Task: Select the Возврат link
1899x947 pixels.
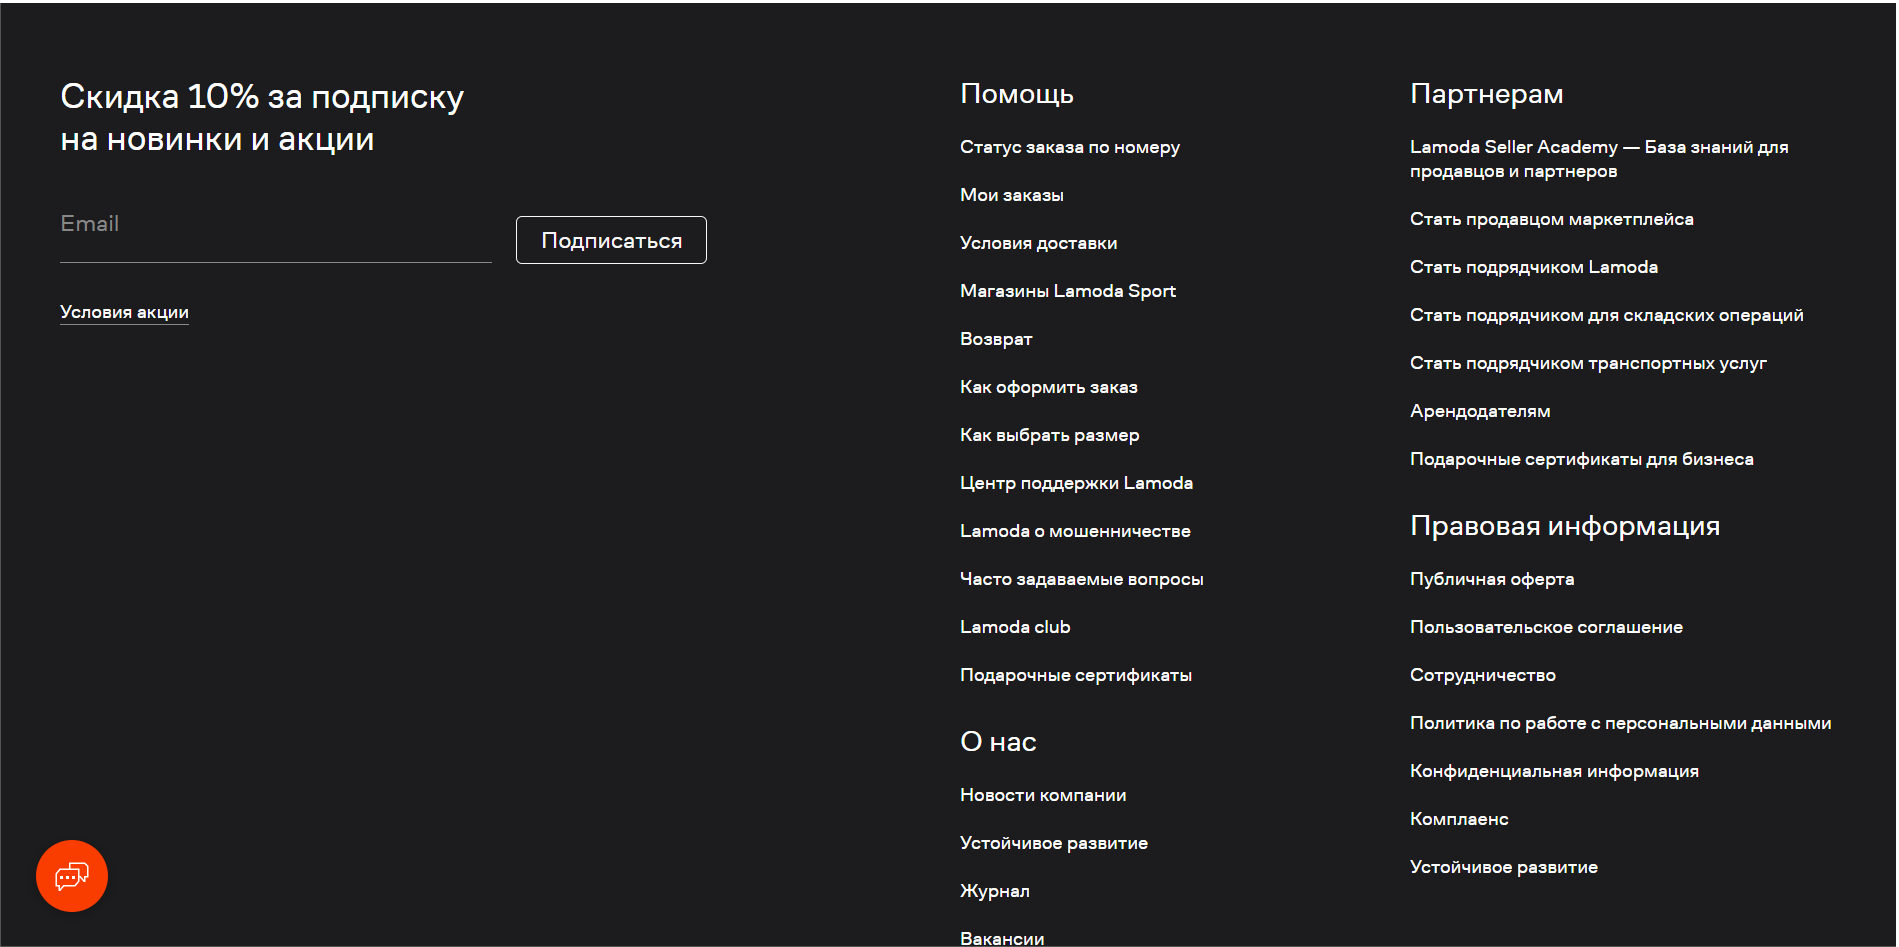Action: coord(995,339)
